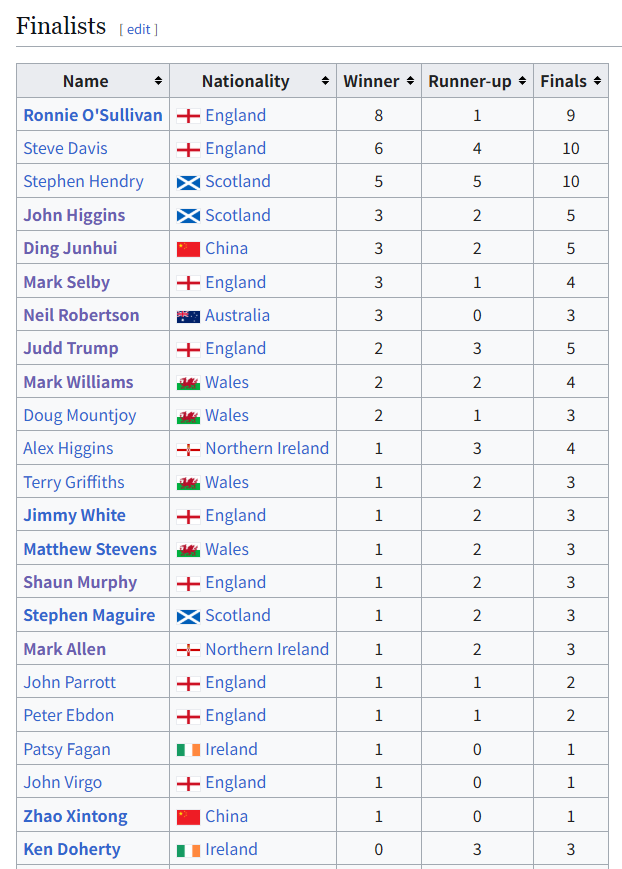Sort by Runner-up column arrows

click(523, 81)
